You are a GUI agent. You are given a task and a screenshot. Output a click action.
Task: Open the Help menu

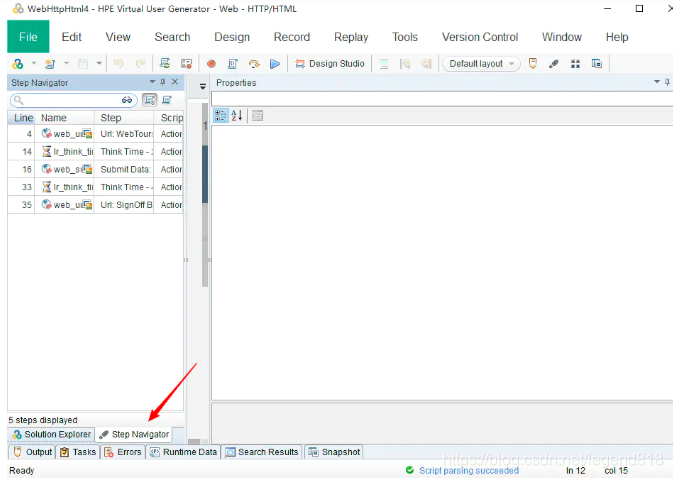(617, 37)
